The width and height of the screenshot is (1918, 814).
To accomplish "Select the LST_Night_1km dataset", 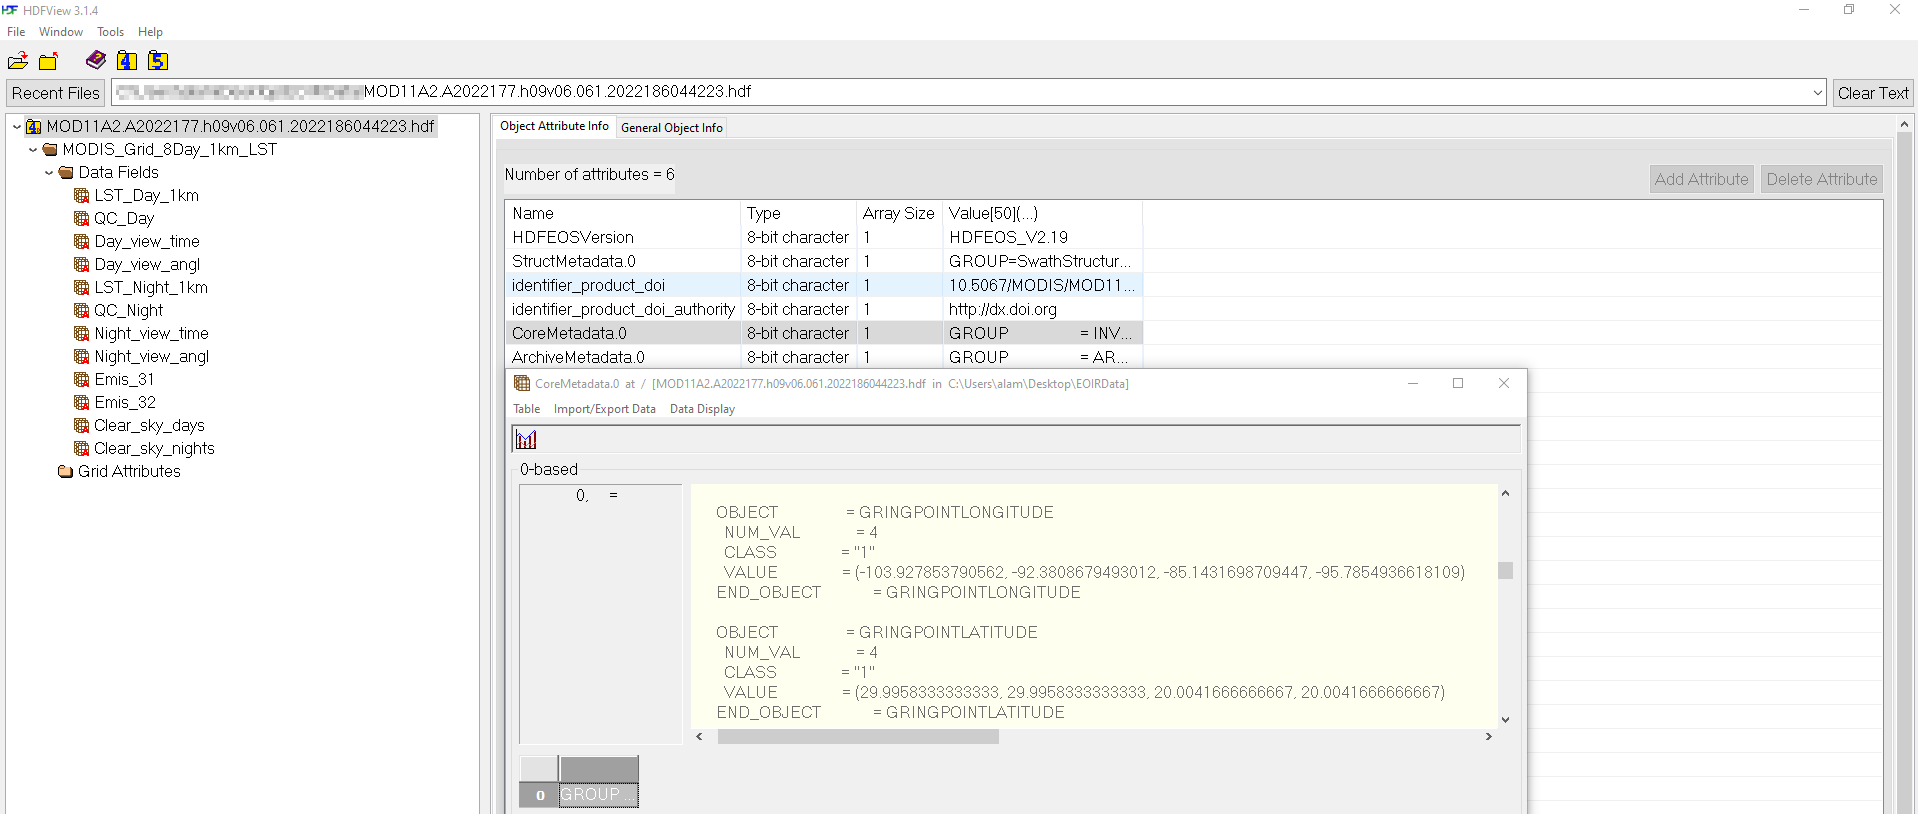I will pos(151,287).
